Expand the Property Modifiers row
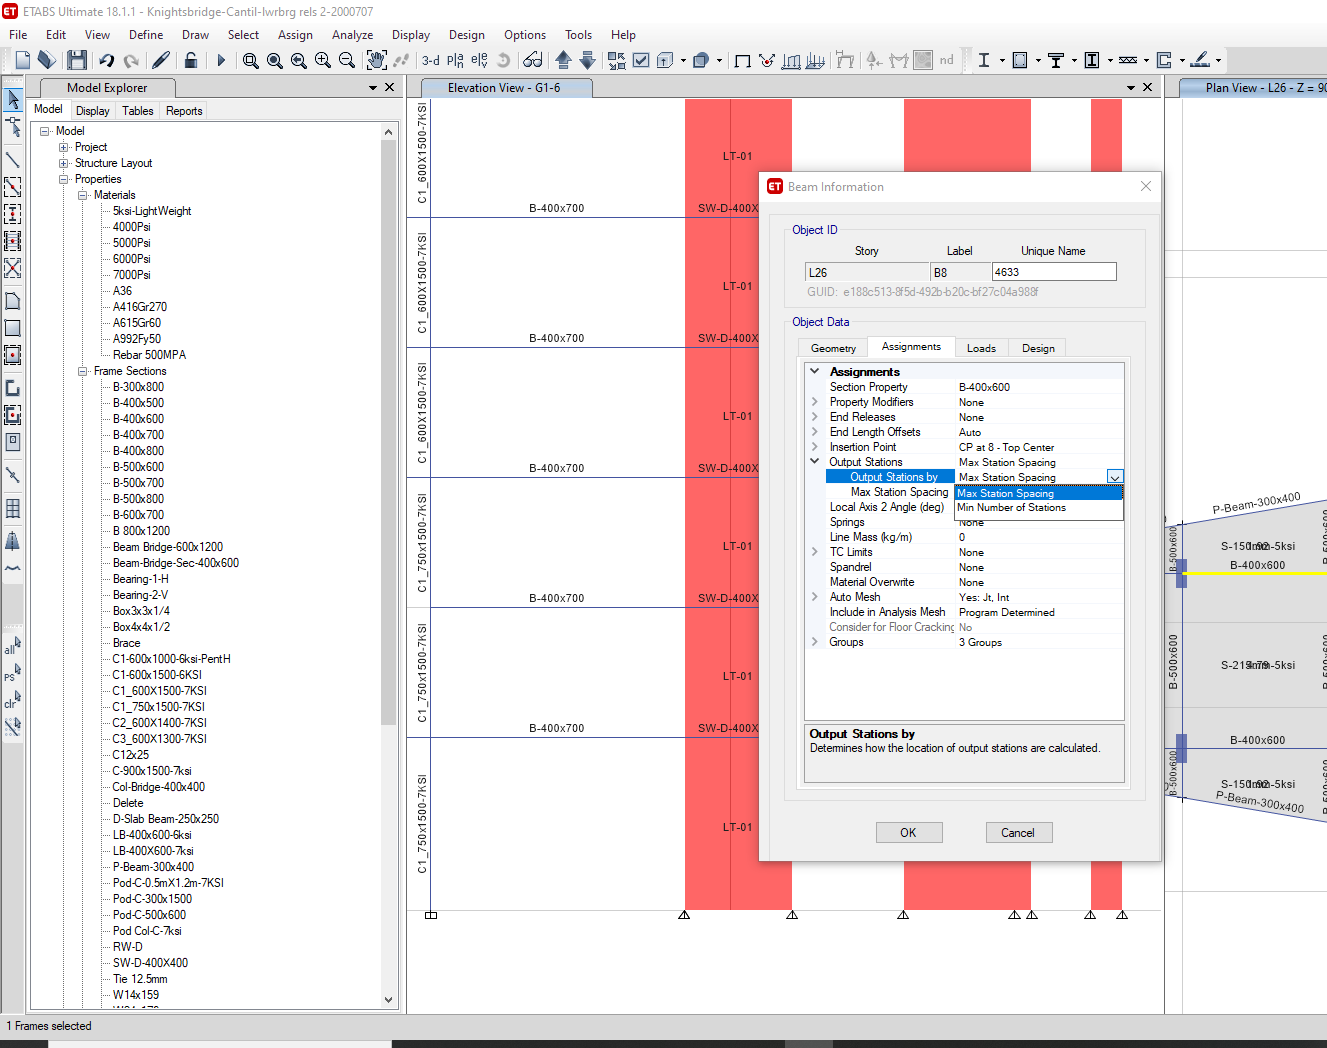 click(815, 402)
